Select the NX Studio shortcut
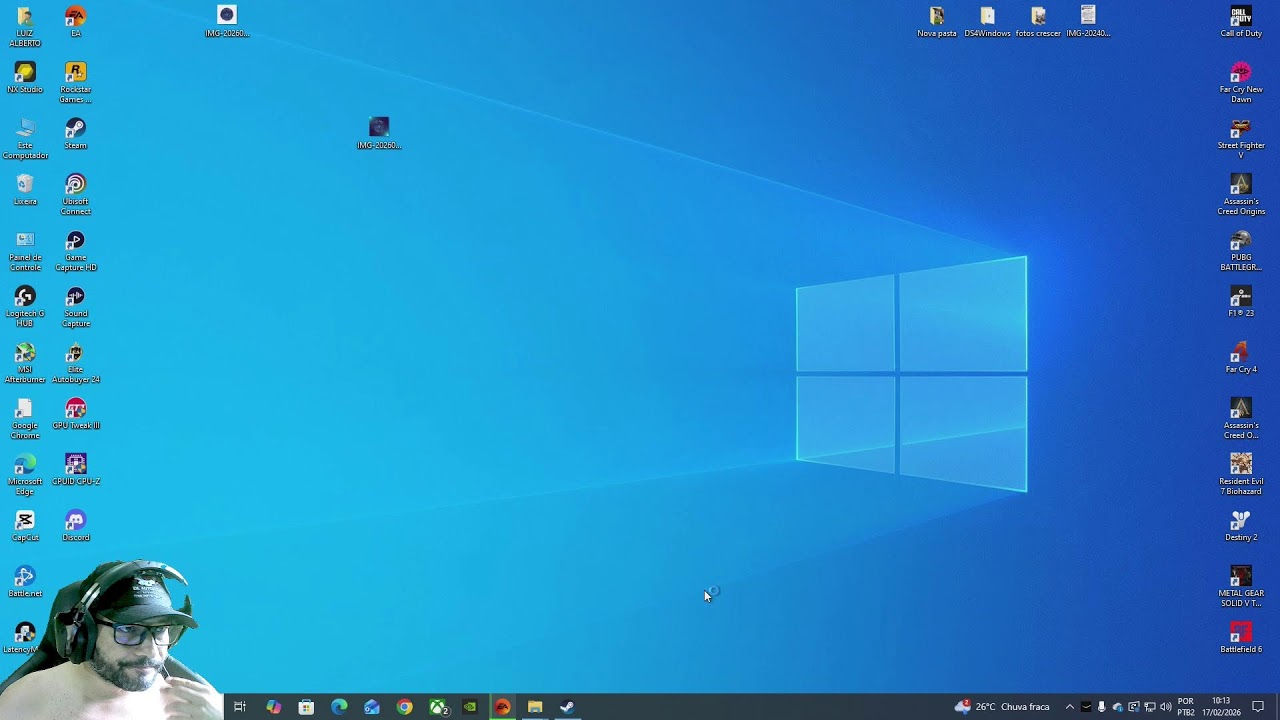 [25, 78]
